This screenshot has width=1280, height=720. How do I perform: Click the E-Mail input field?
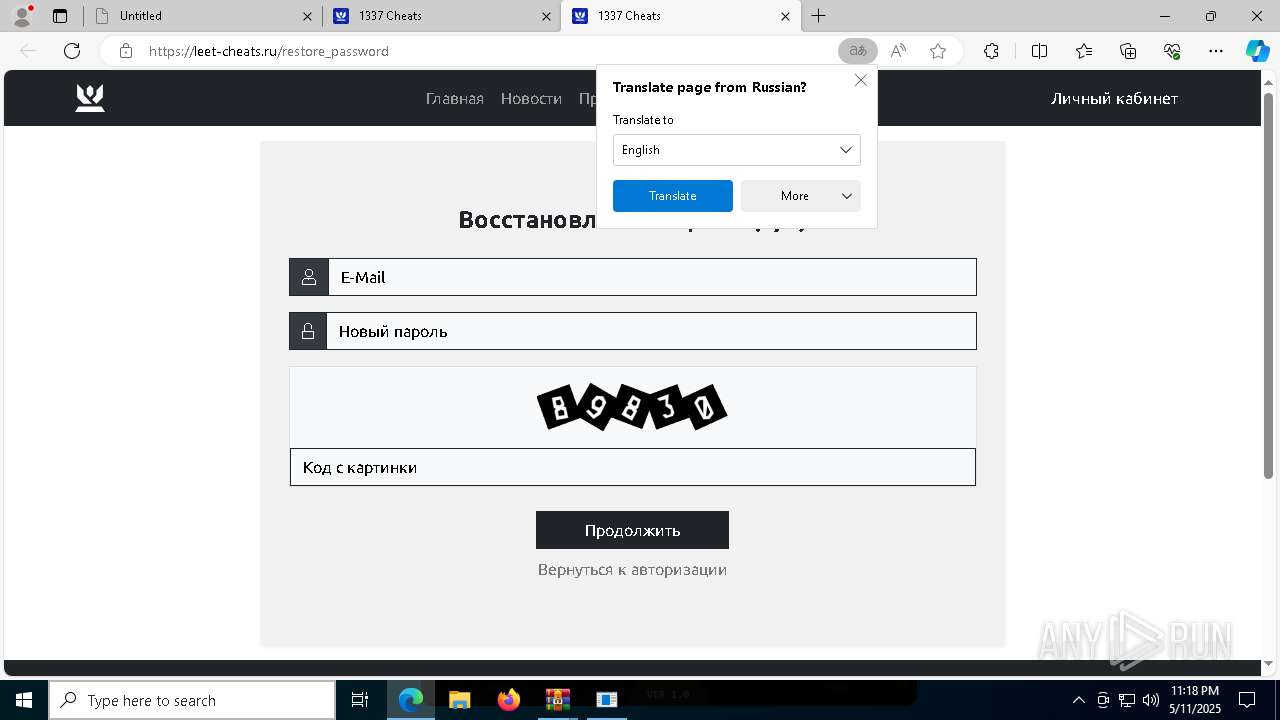tap(652, 277)
